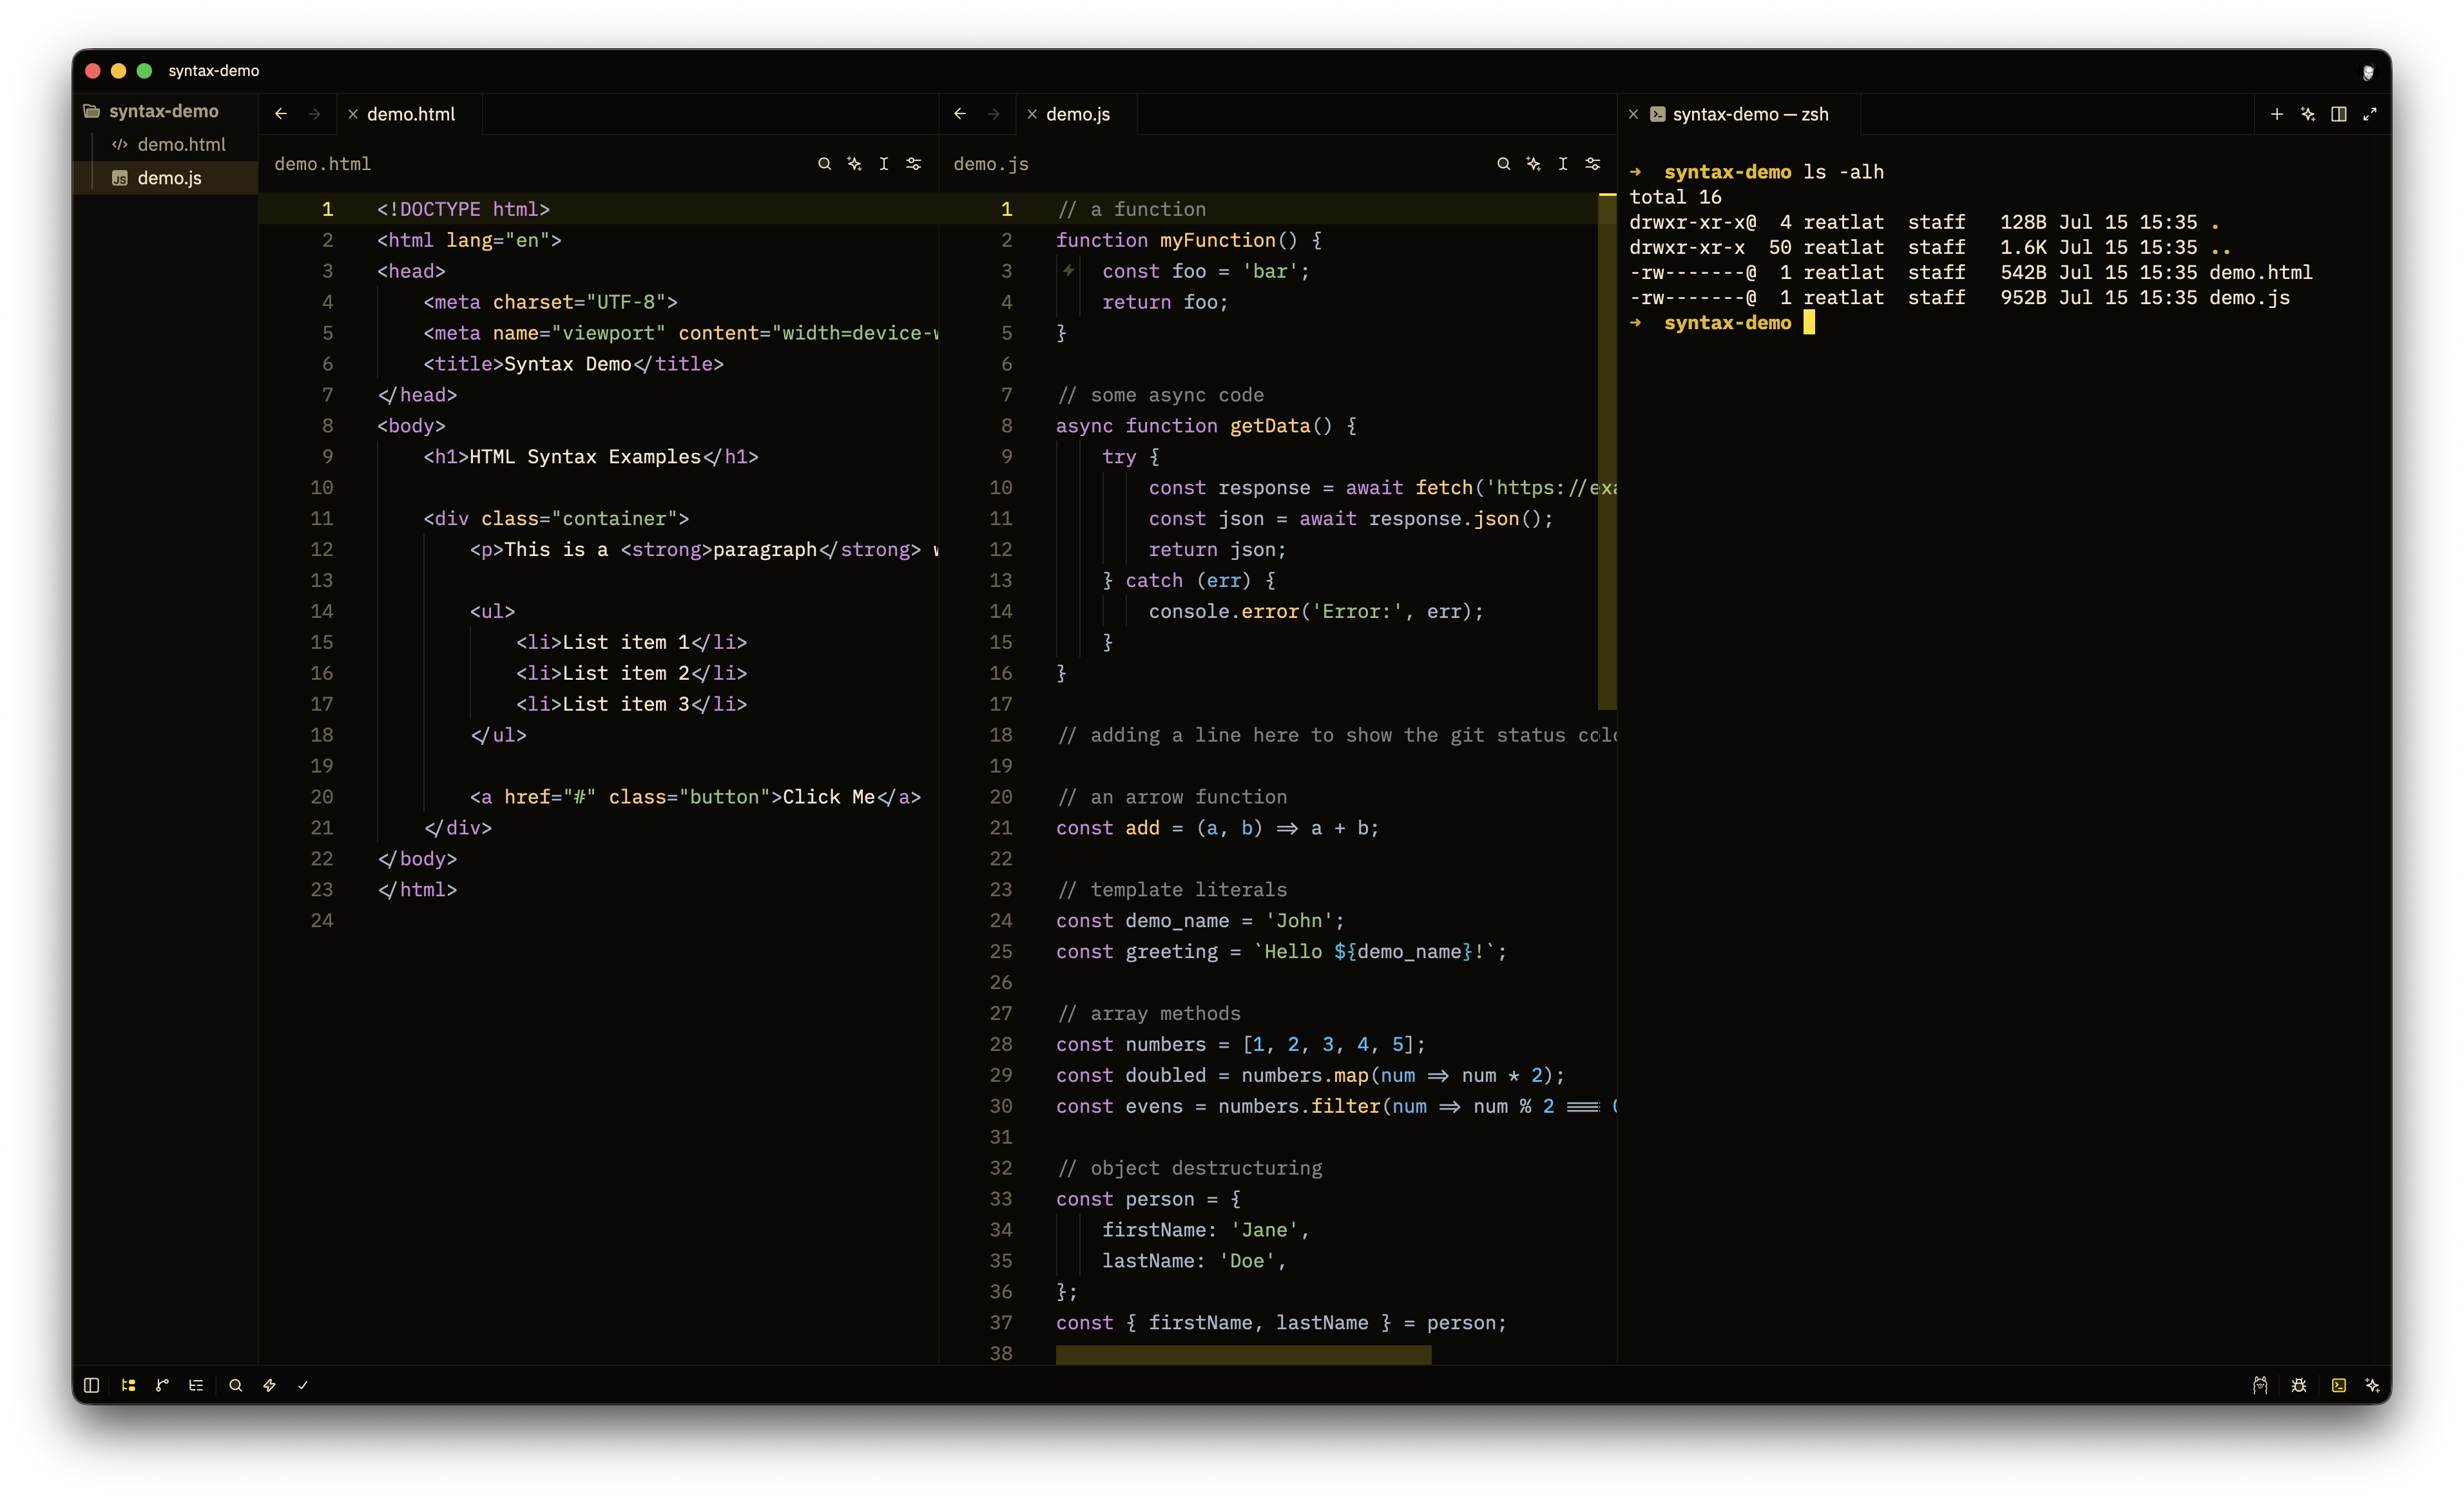Toggle the project panel icon in status bar

(128, 1385)
